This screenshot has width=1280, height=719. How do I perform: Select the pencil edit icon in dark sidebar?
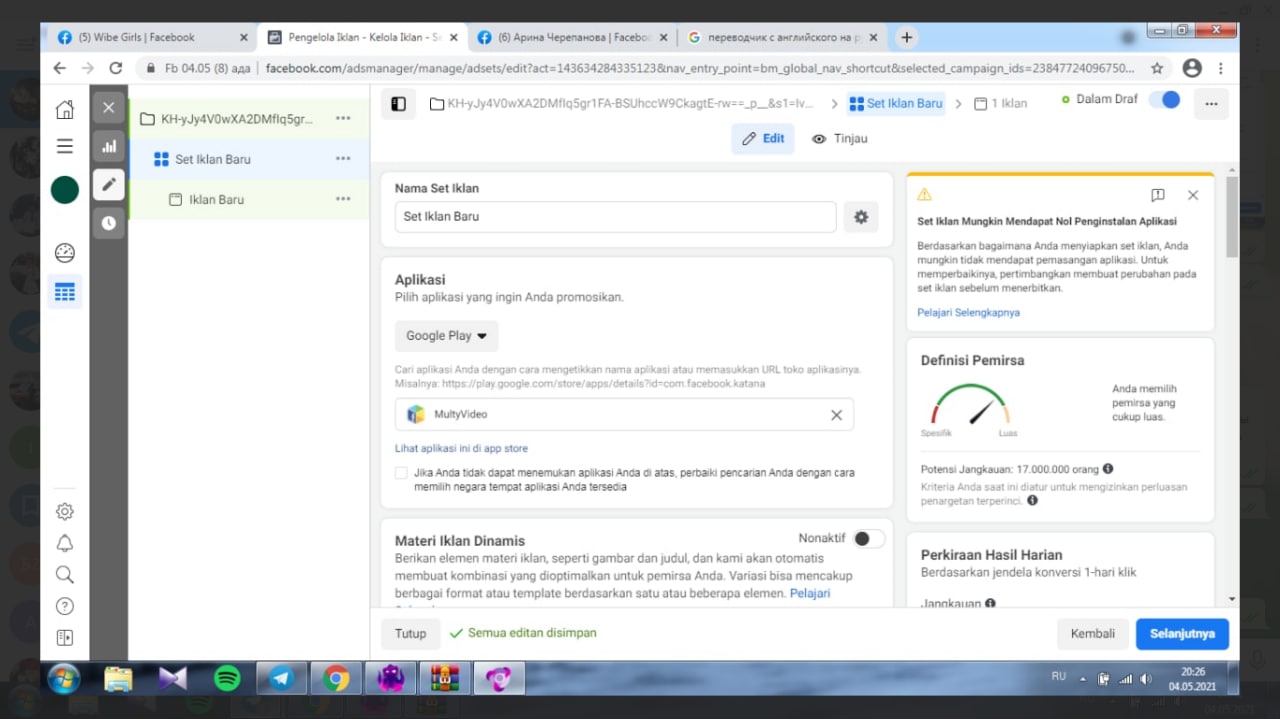[x=109, y=185]
